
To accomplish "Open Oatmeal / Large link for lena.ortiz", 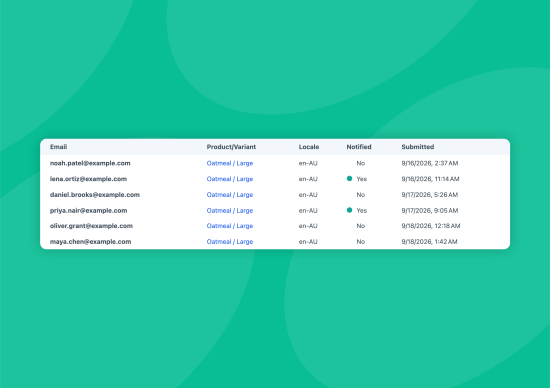I will tap(230, 179).
